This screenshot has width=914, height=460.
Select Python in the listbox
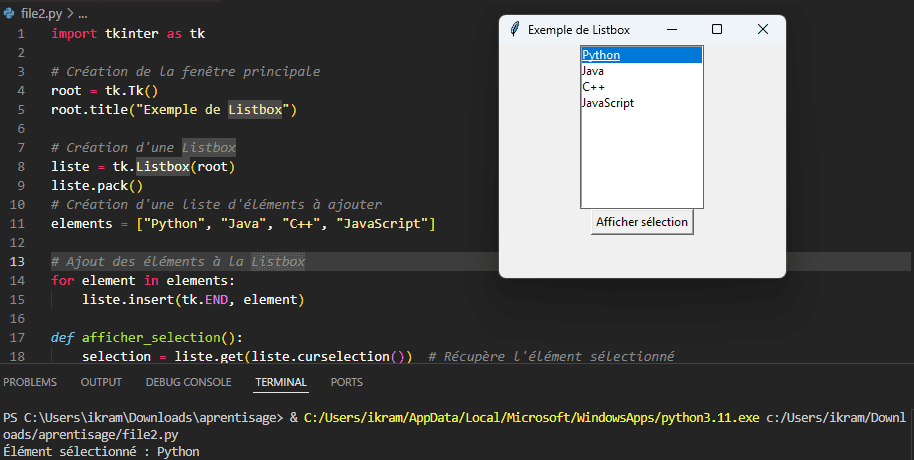642,55
